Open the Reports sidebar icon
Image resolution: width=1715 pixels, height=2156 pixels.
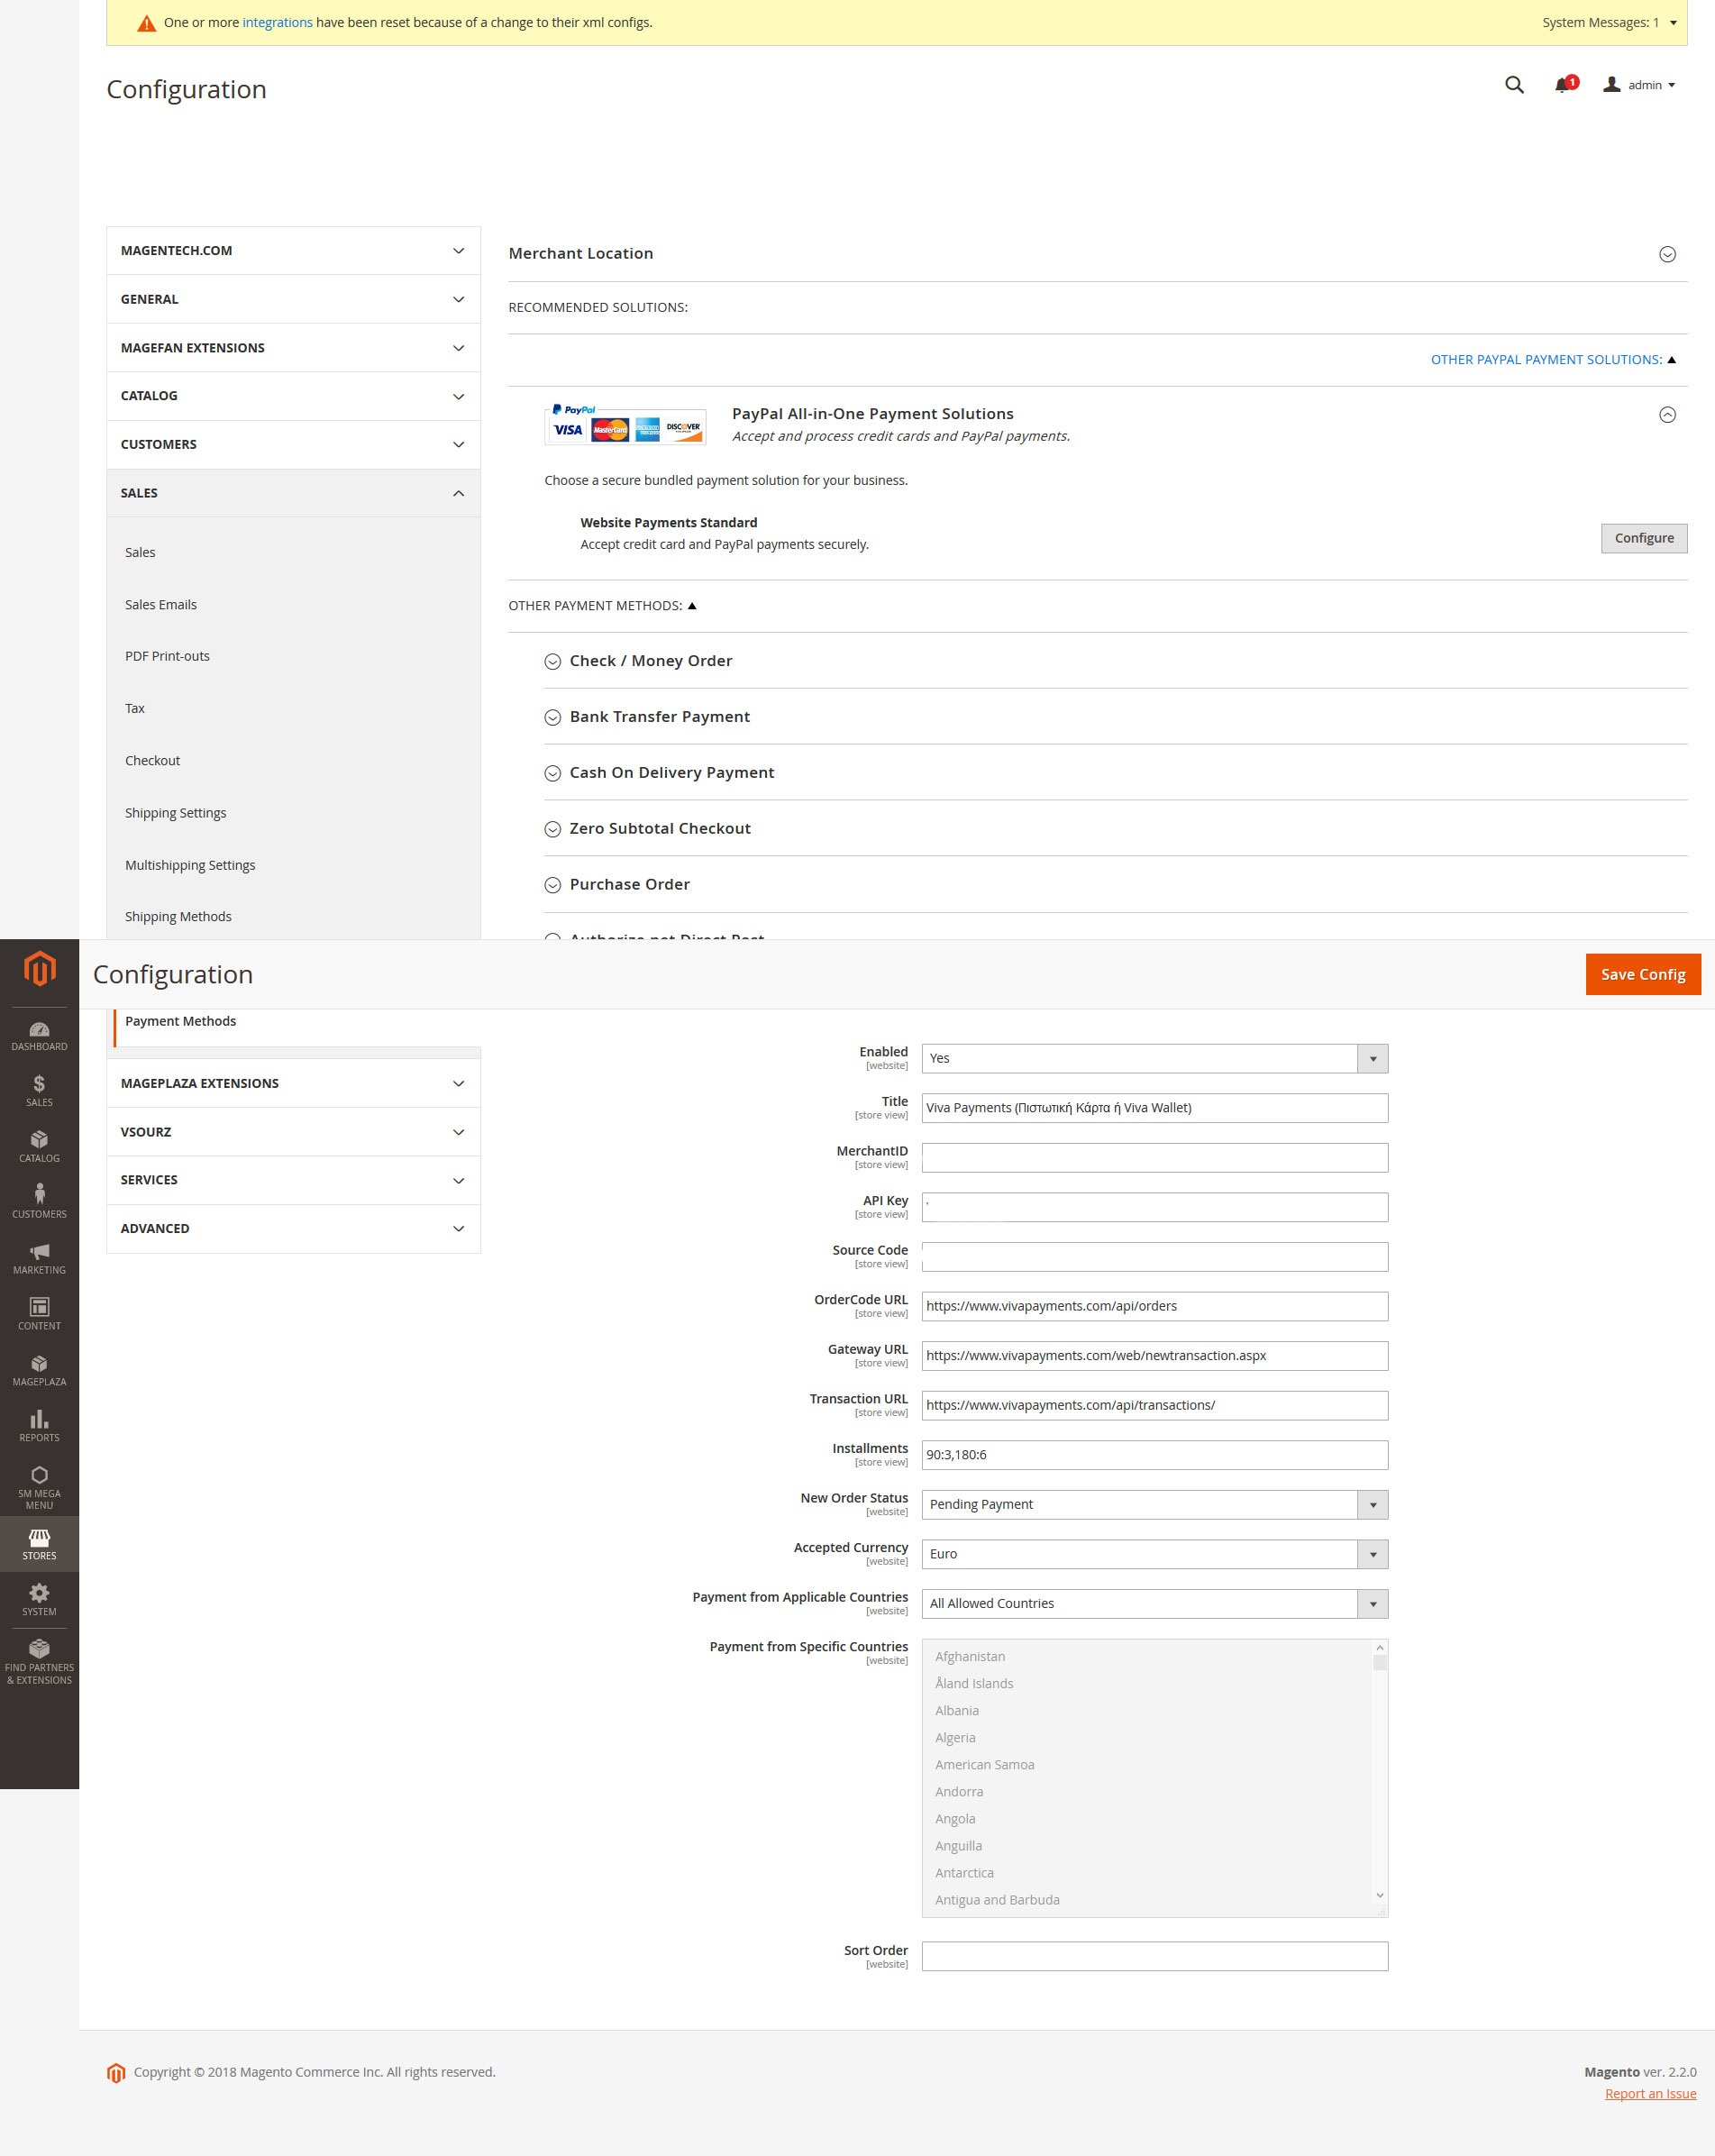39,1424
